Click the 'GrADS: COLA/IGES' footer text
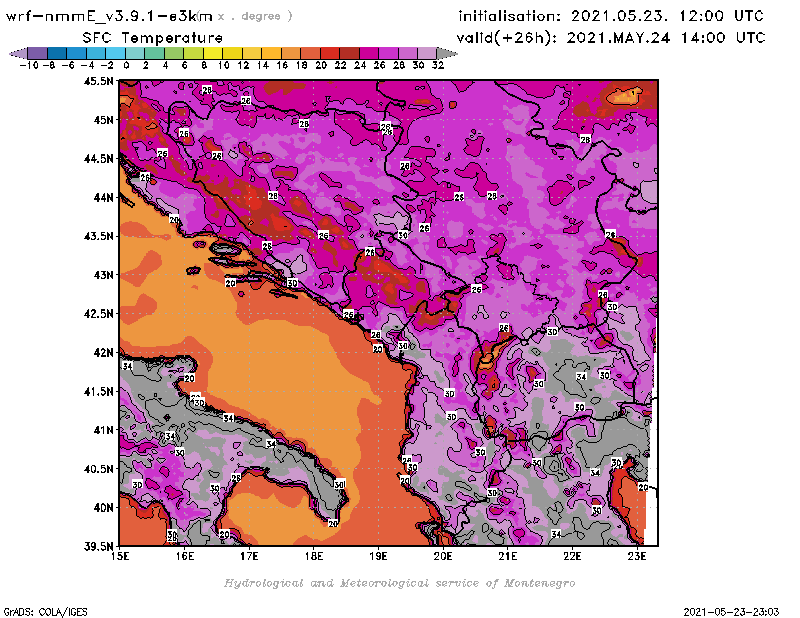This screenshot has width=800, height=618. [x=45, y=612]
